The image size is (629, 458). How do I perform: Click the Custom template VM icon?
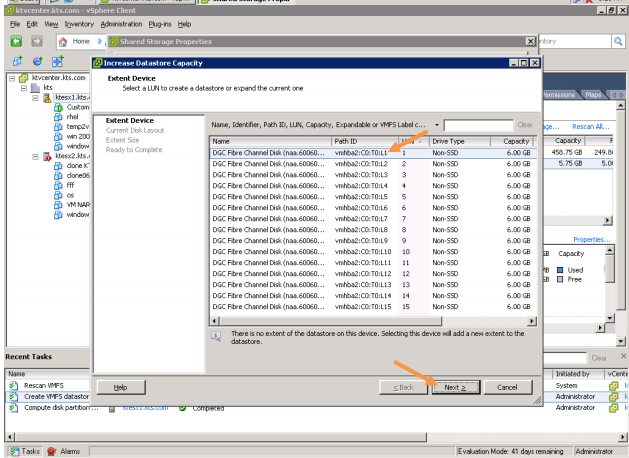pos(58,107)
